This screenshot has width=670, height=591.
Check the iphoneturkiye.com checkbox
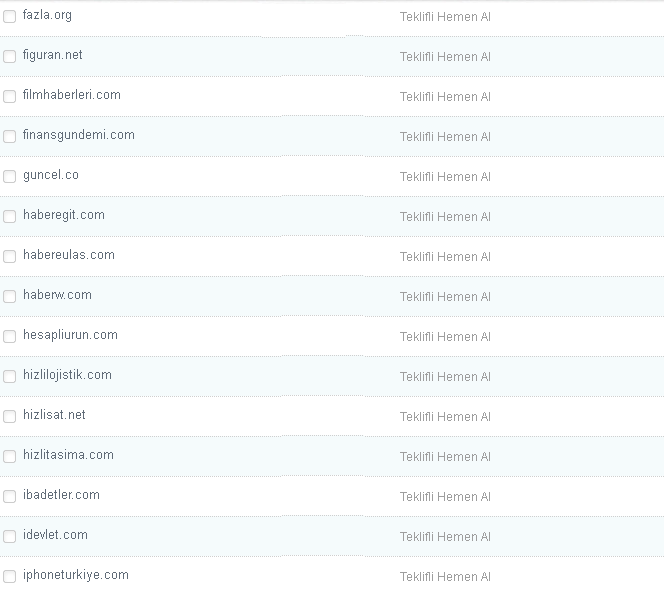[10, 577]
